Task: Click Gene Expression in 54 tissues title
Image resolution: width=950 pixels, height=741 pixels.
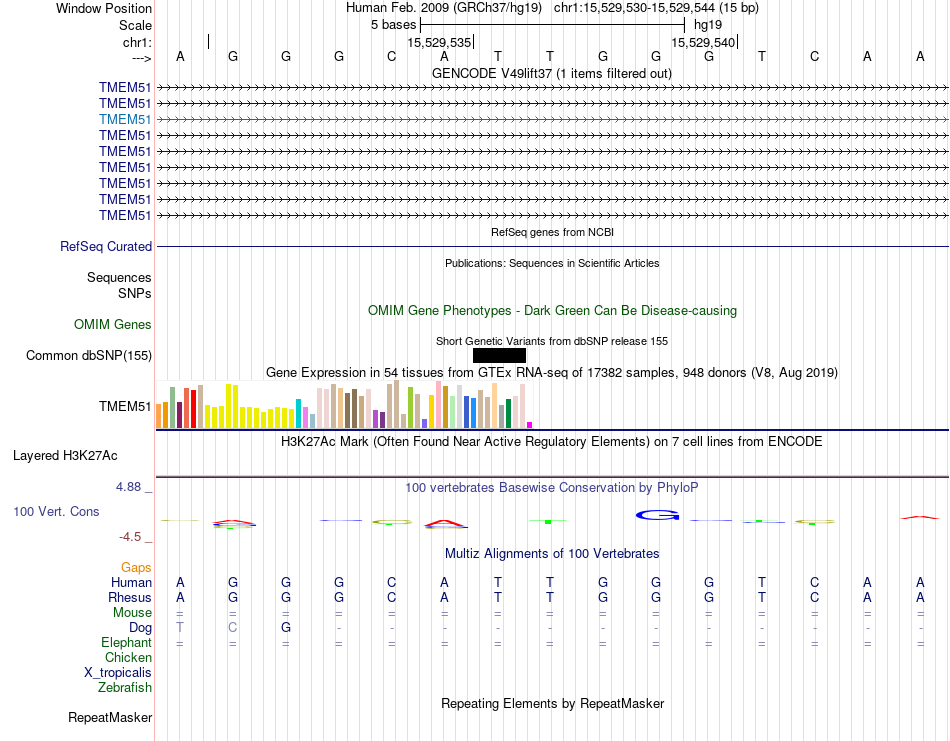Action: (x=552, y=373)
